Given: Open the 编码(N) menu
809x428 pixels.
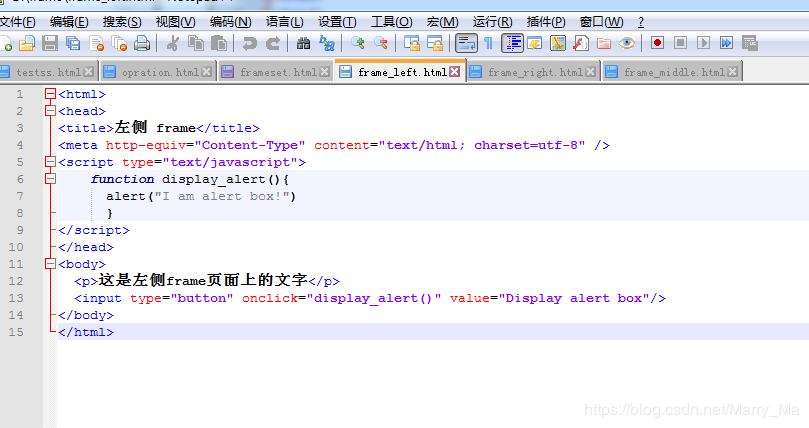Looking at the screenshot, I should tap(231, 22).
